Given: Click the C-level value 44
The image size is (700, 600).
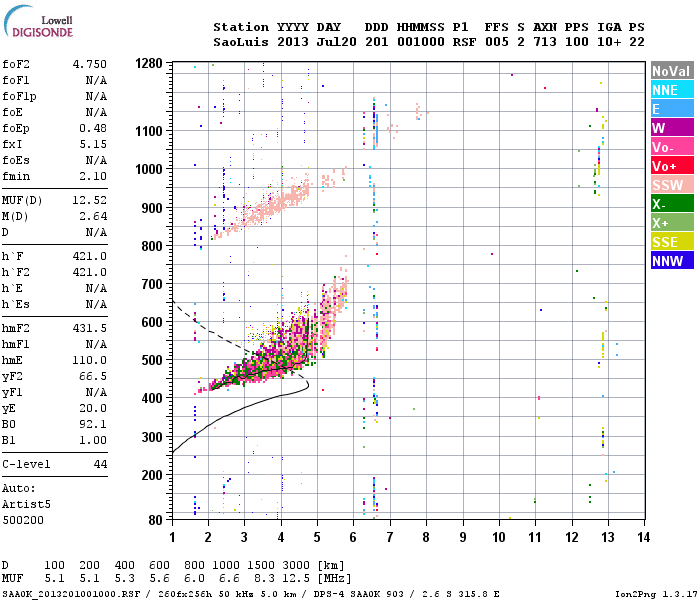Looking at the screenshot, I should click(x=100, y=464).
